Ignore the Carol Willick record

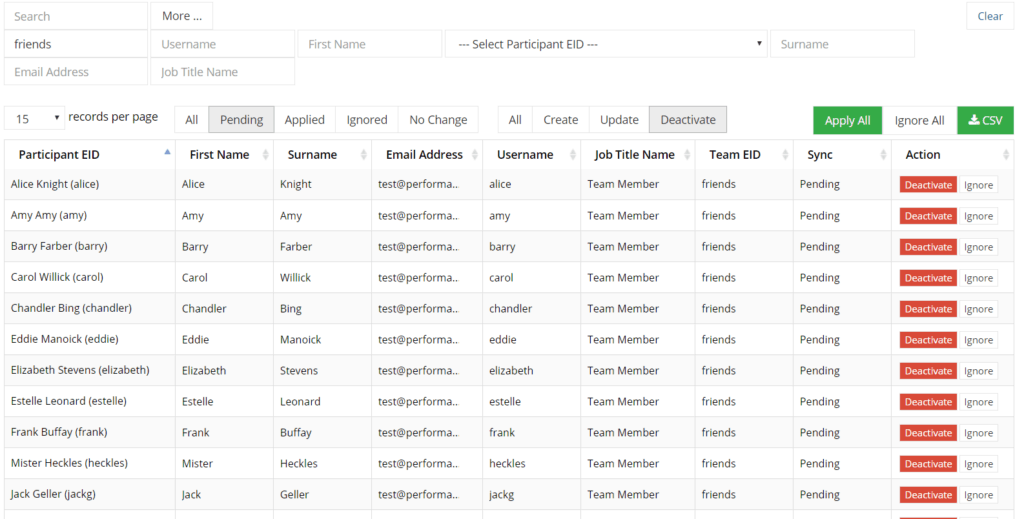click(x=978, y=278)
